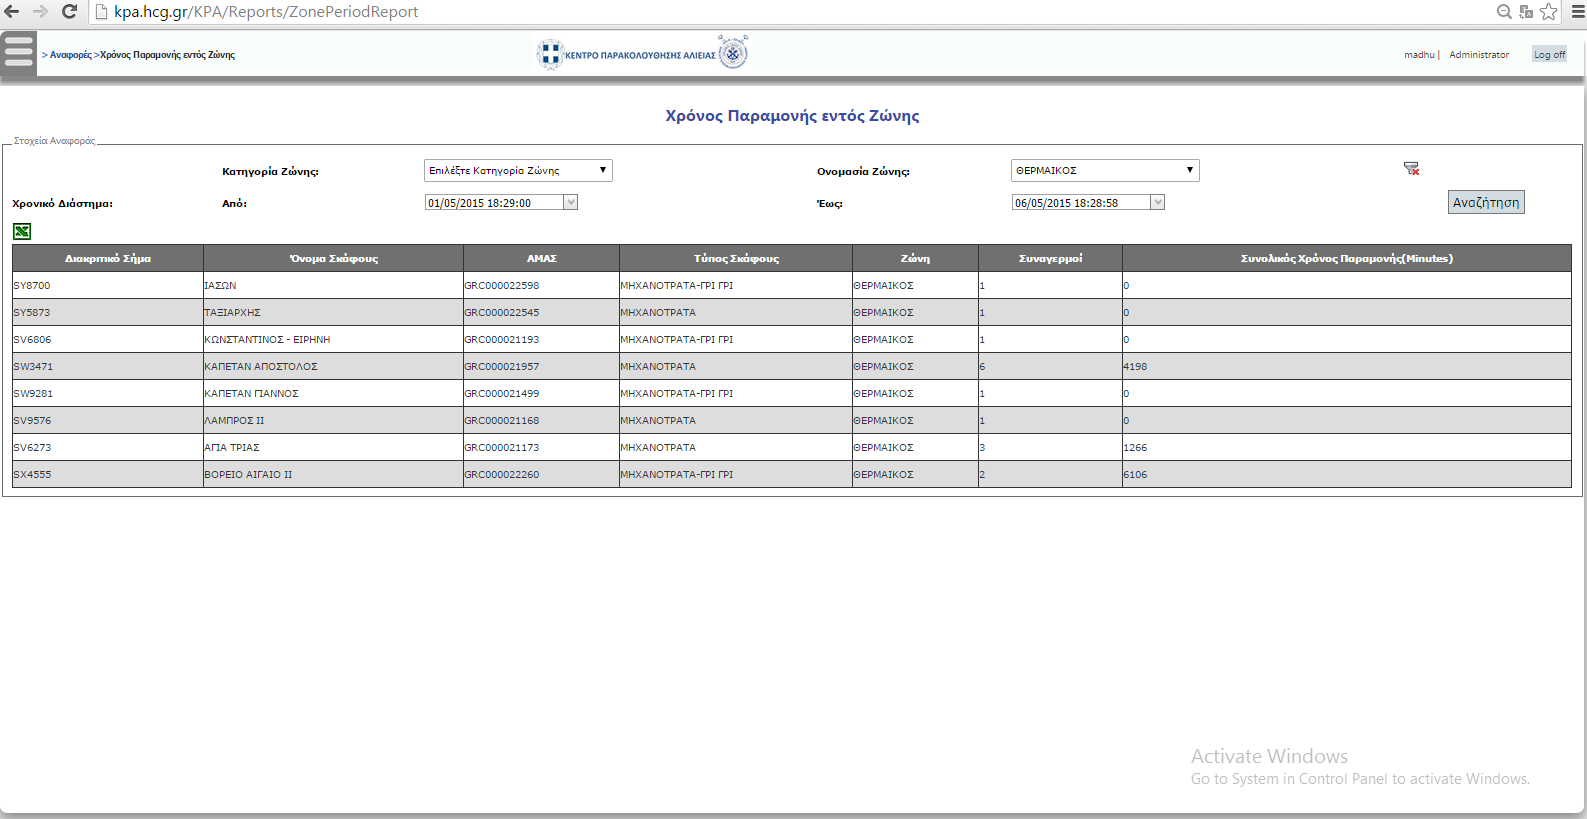
Task: Click the Administrator role label
Action: point(1479,55)
